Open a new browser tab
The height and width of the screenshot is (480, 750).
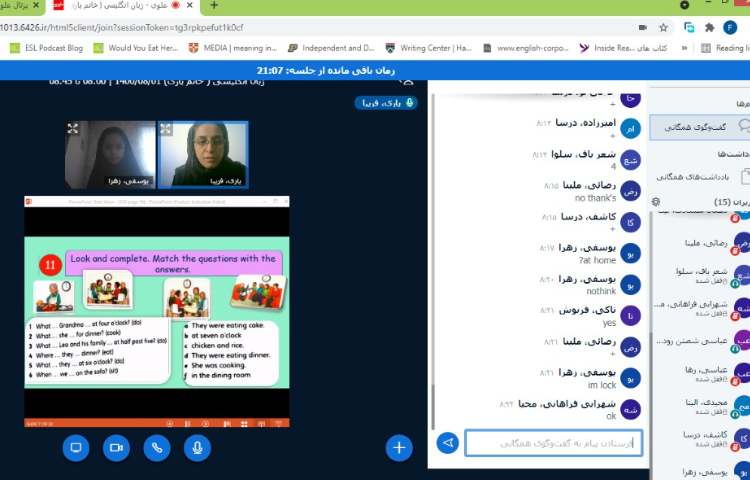213,6
